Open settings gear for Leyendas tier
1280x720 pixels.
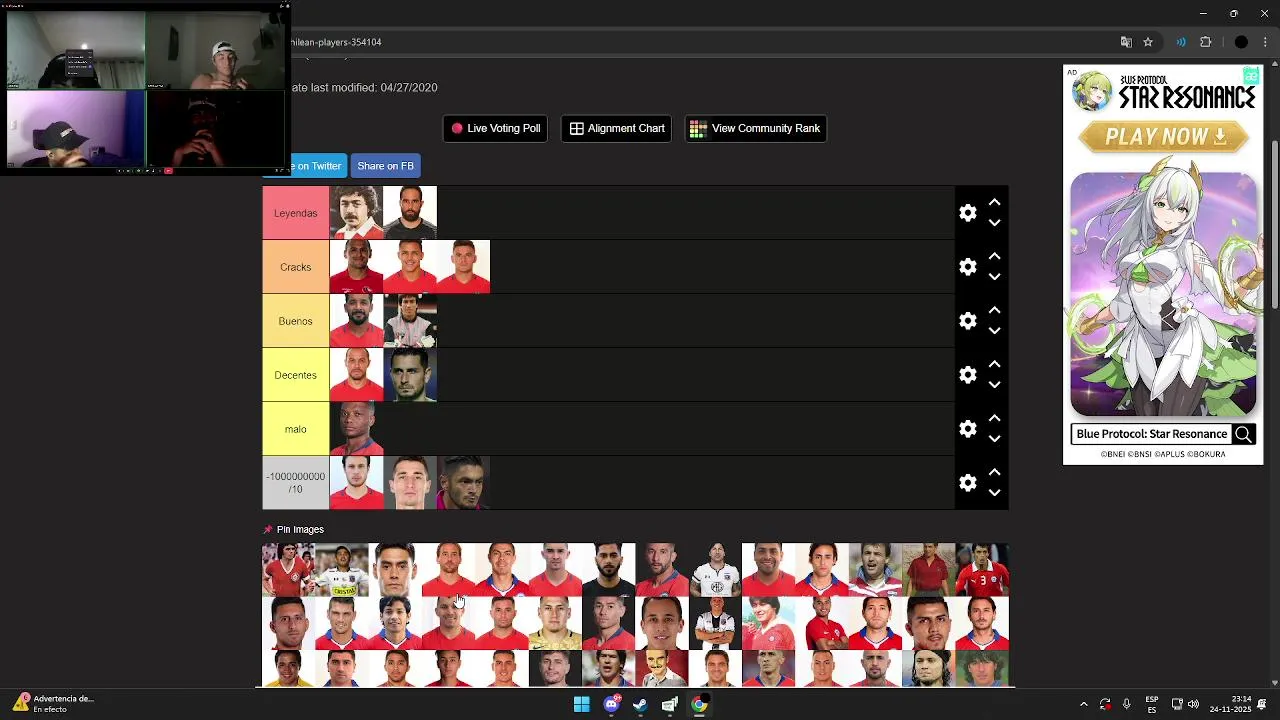pos(967,213)
